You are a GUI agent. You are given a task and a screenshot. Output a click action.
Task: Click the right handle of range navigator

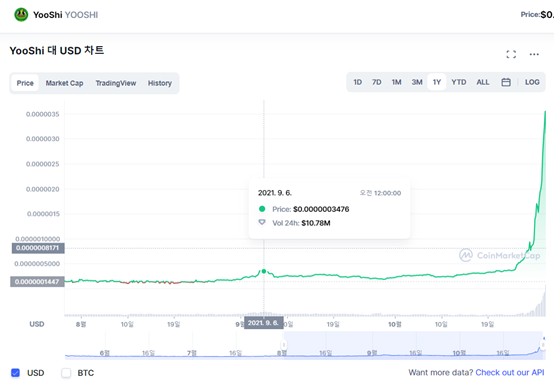[x=543, y=345]
